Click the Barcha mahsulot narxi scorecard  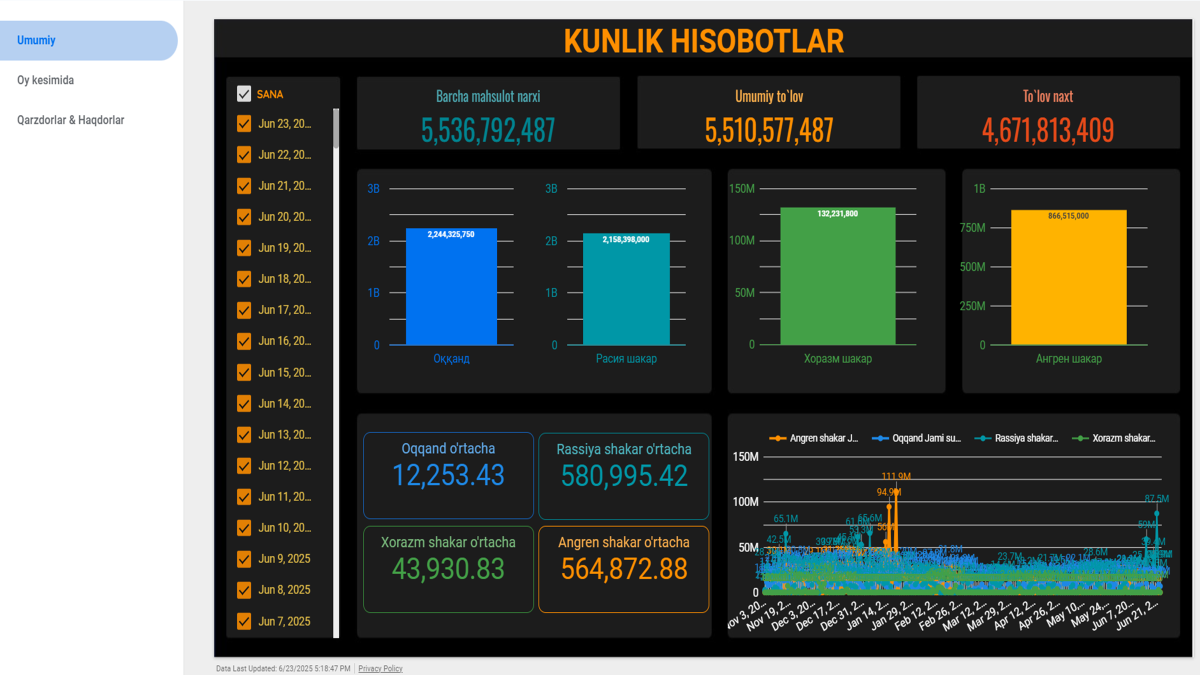(488, 114)
